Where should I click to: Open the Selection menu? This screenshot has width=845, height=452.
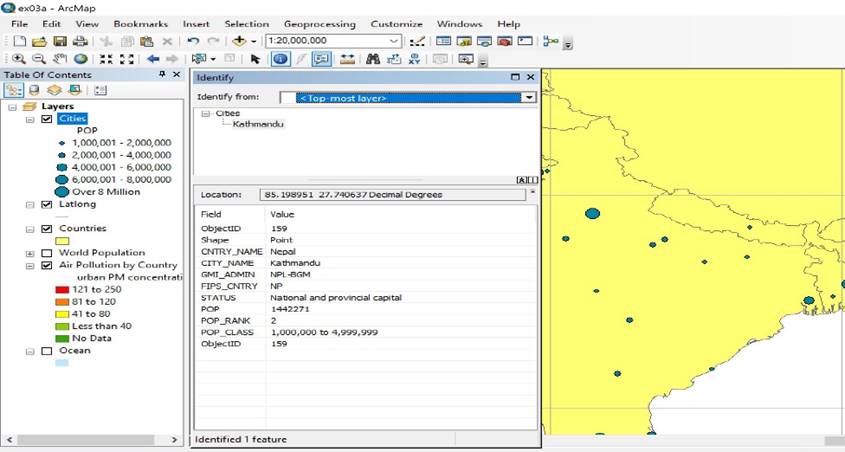[x=247, y=24]
